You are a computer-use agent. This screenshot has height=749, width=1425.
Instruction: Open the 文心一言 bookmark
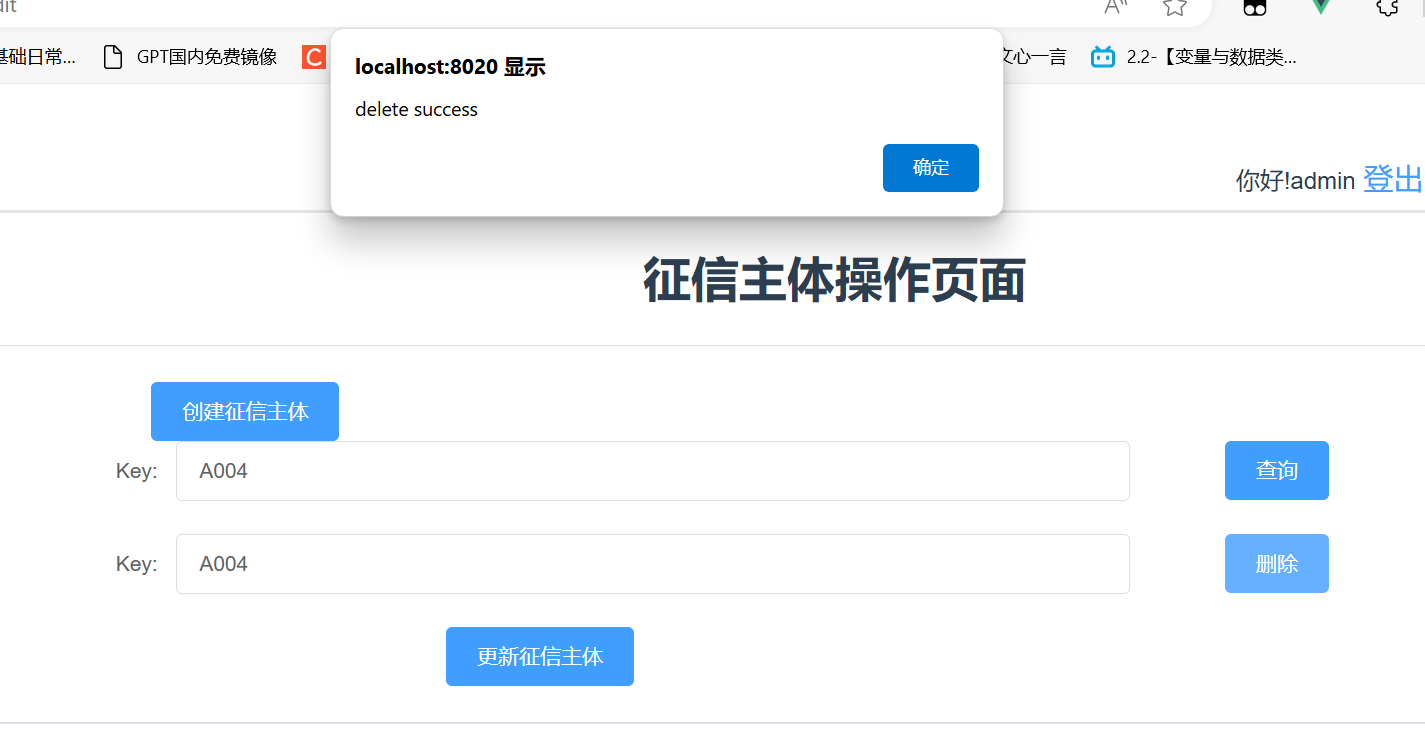click(1035, 57)
